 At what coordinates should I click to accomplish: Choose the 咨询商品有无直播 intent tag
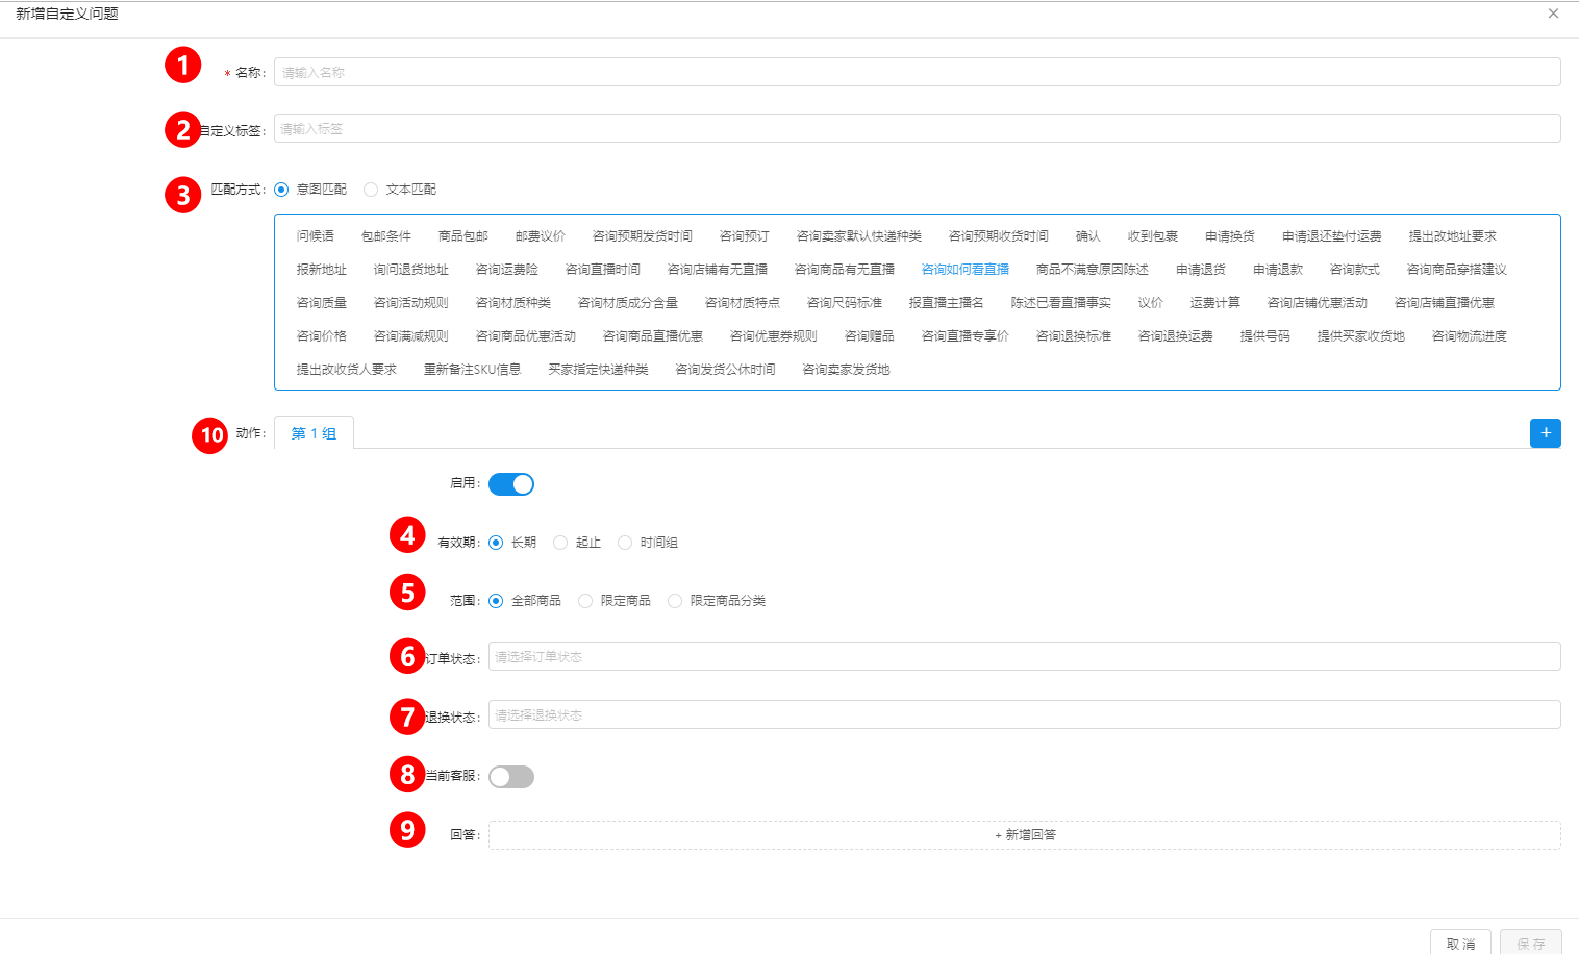[x=845, y=269]
